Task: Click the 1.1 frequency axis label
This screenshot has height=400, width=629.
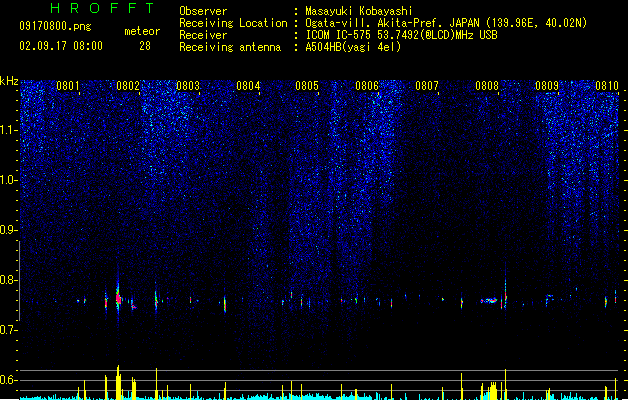Action: click(x=9, y=130)
